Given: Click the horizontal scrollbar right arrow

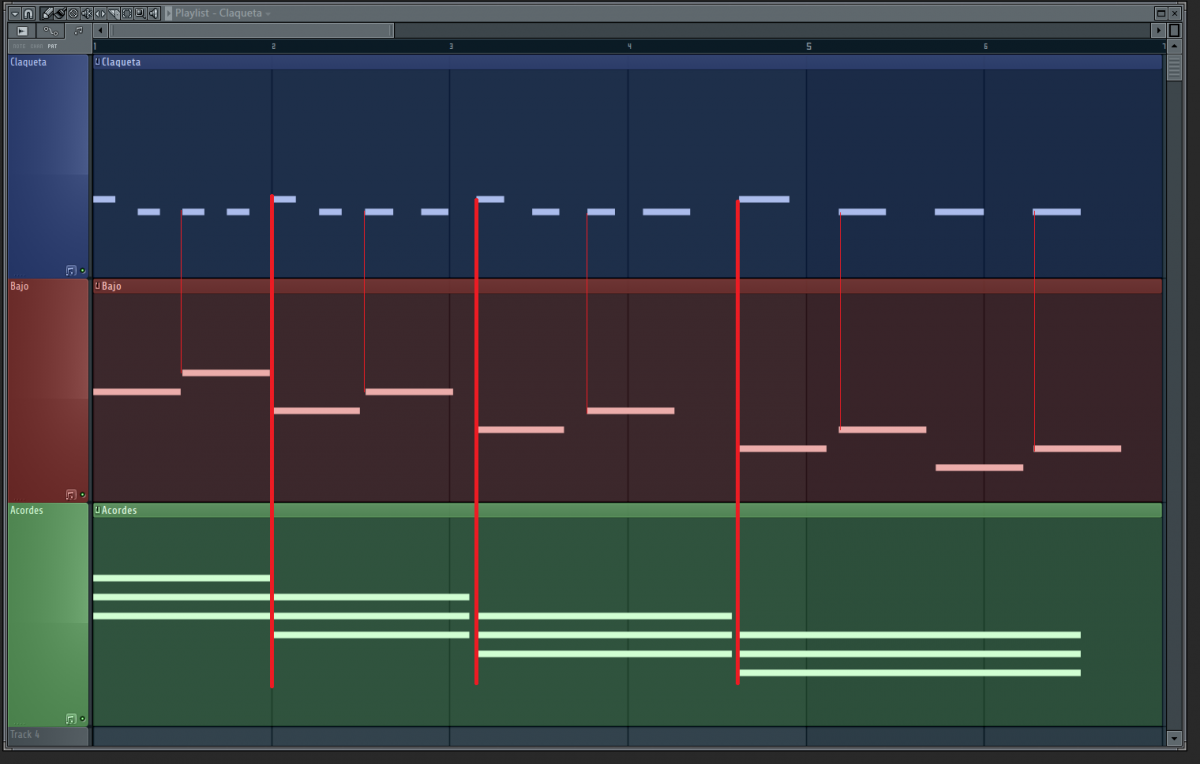Looking at the screenshot, I should pyautogui.click(x=1158, y=30).
